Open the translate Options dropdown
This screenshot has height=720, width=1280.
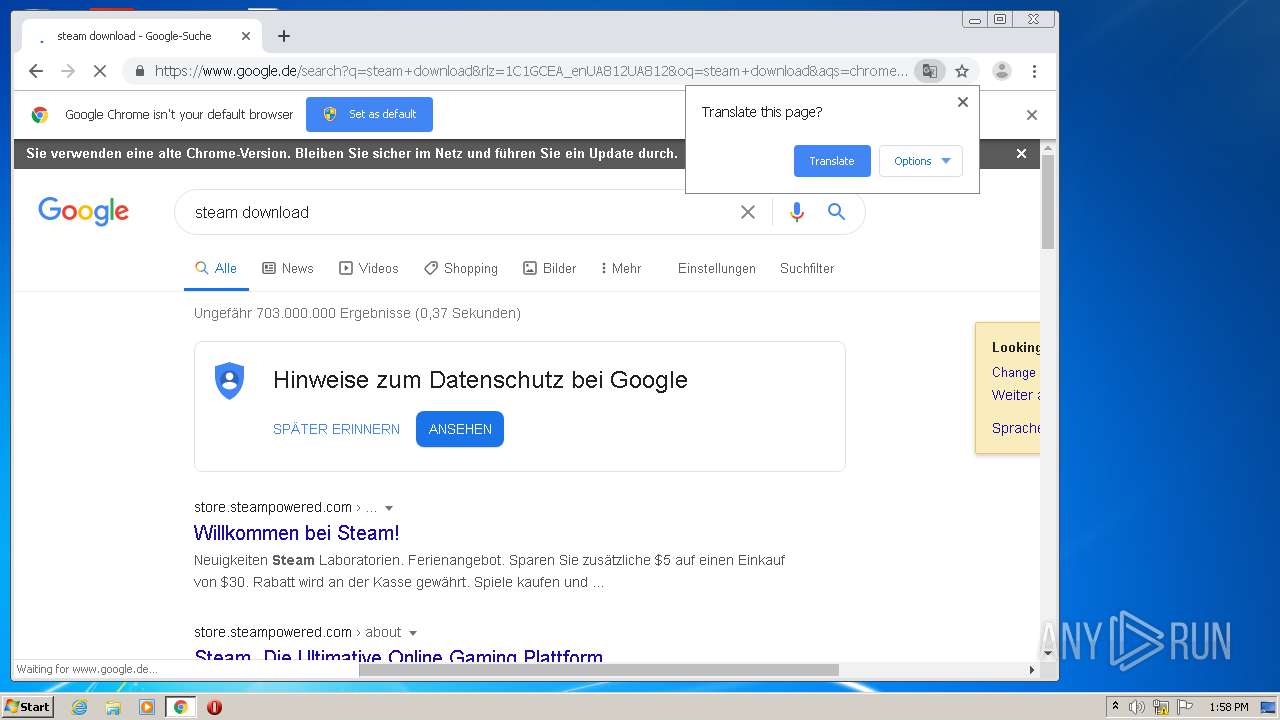click(x=921, y=161)
